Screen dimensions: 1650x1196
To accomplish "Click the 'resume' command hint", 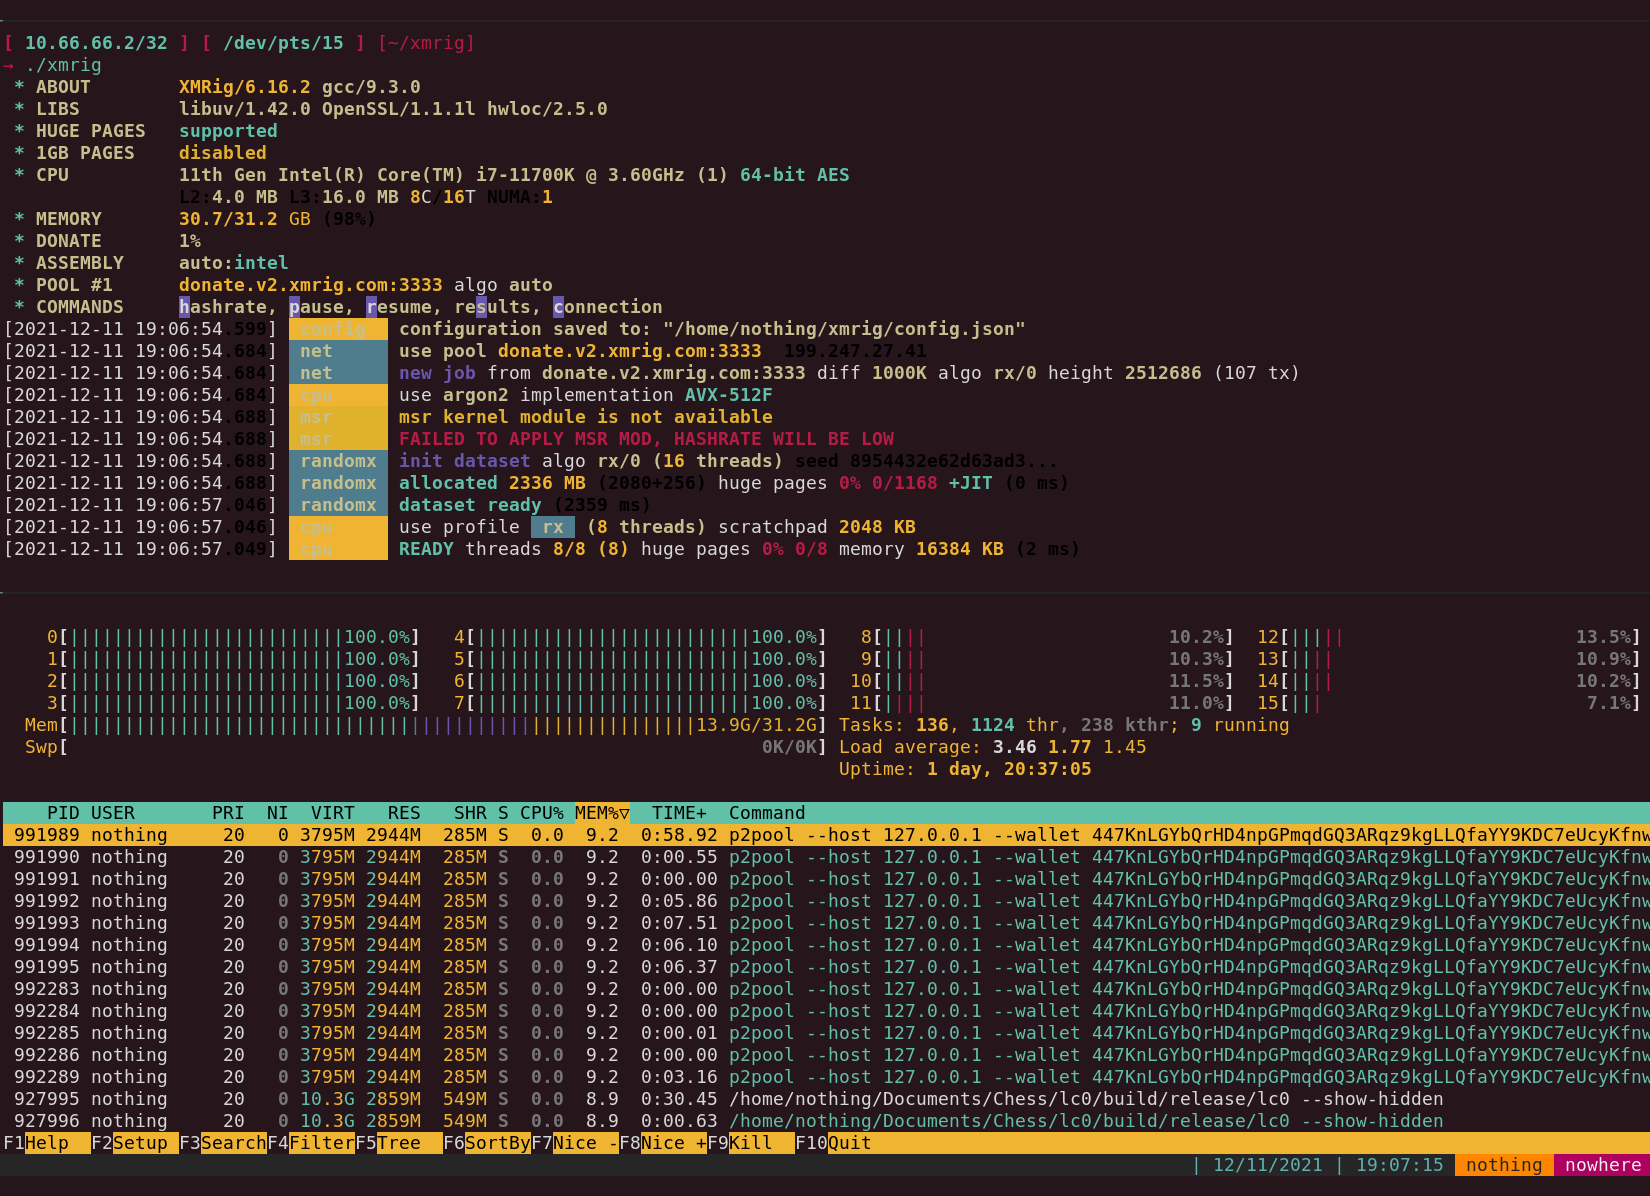I will click(x=399, y=307).
